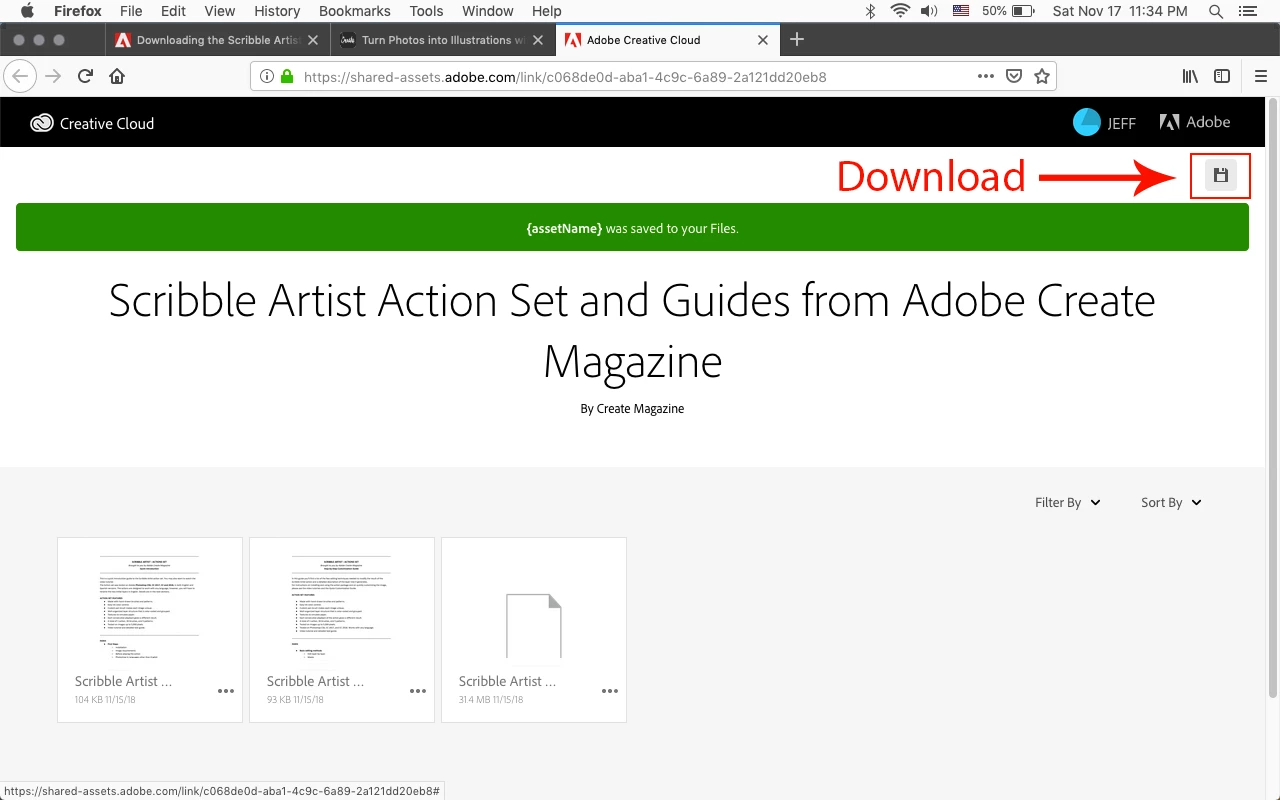The height and width of the screenshot is (800, 1280).
Task: Open the View menu
Action: tap(219, 11)
